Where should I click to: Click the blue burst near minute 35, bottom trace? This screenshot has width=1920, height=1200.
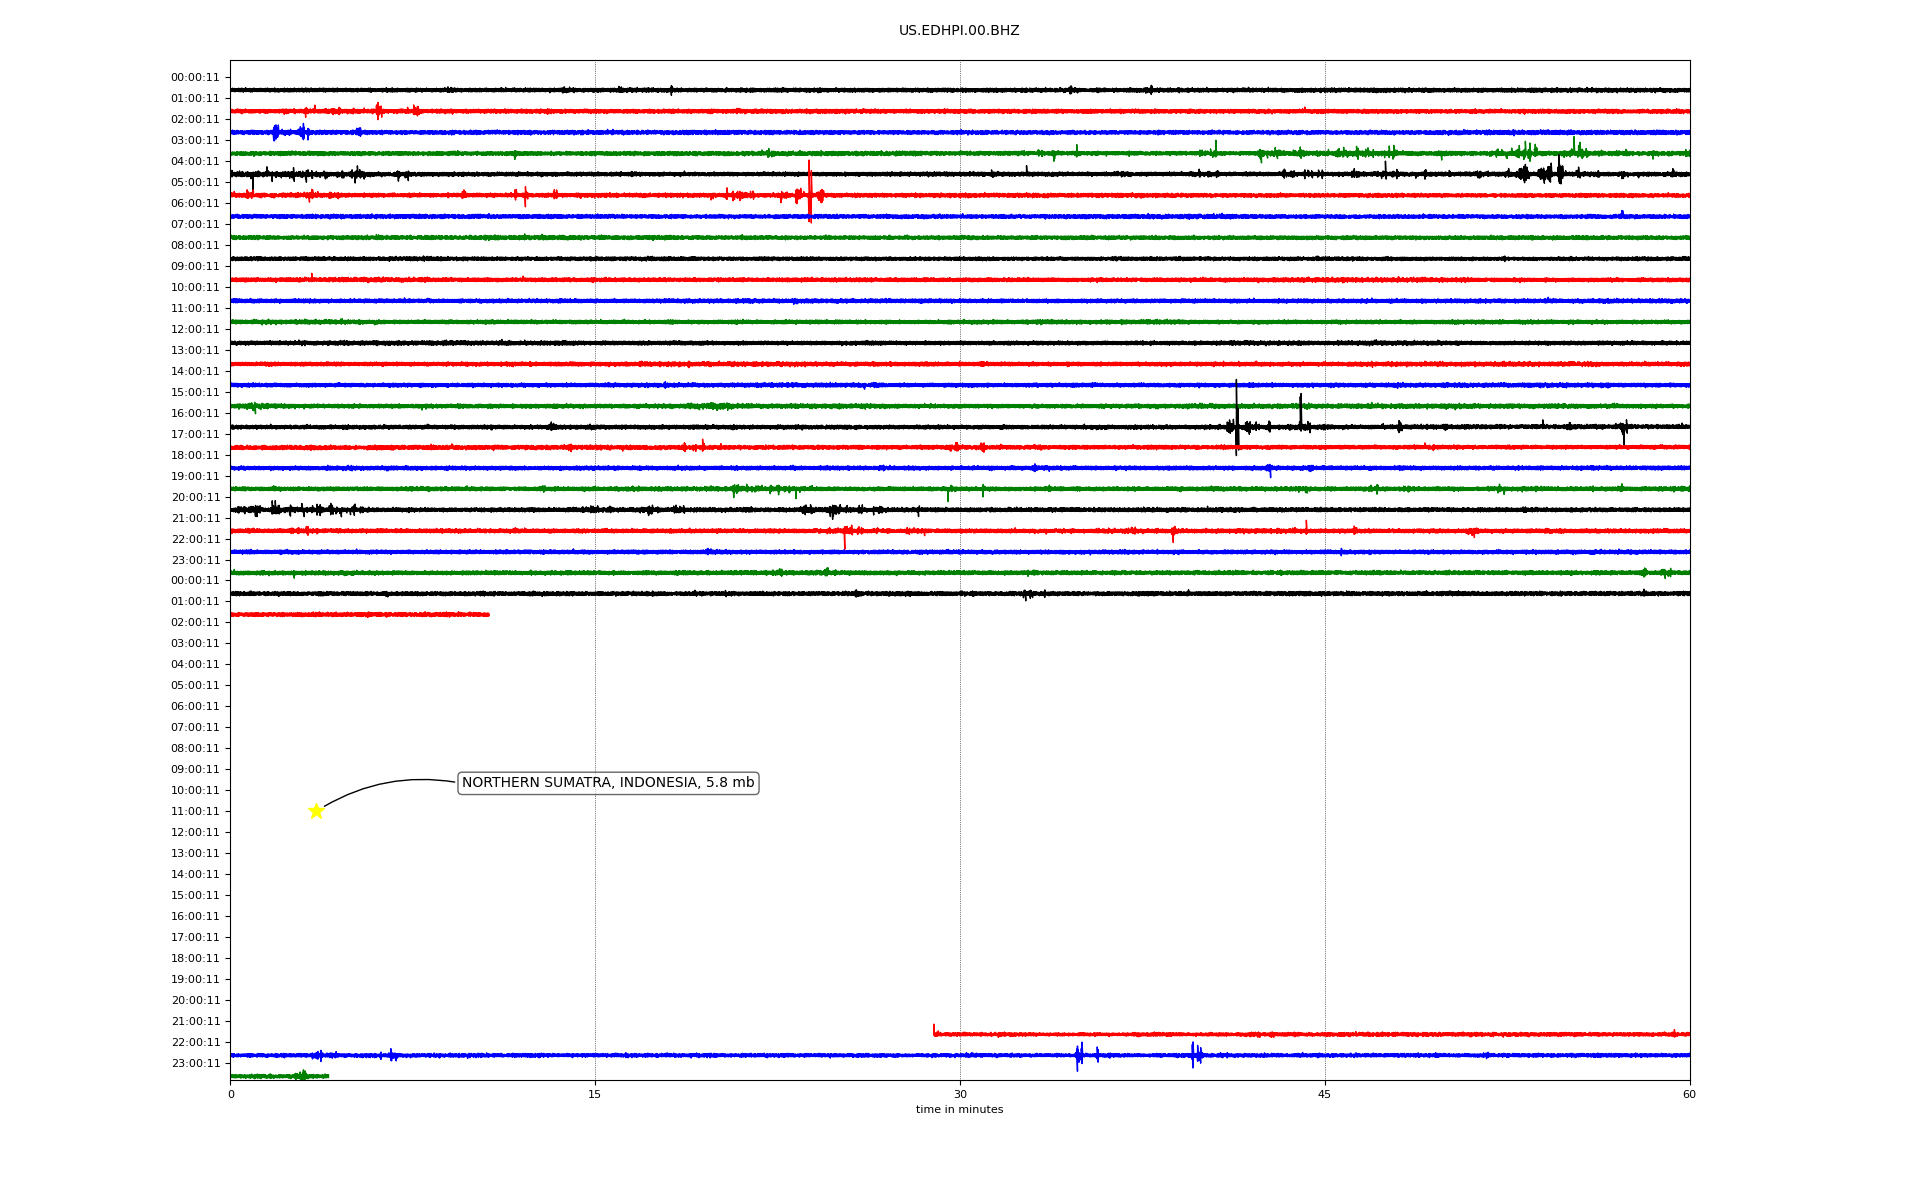point(1079,1055)
